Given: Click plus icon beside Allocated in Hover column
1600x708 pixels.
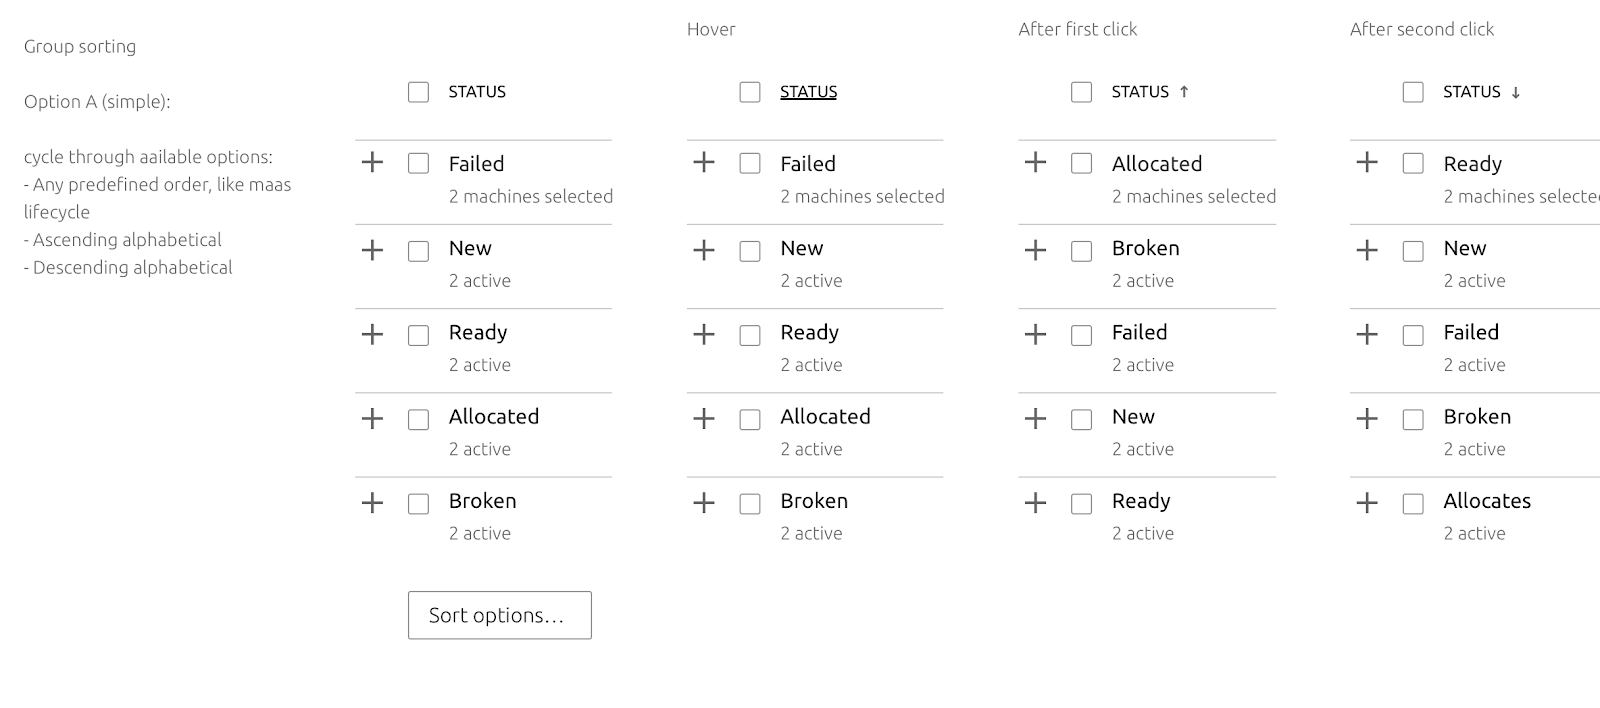Looking at the screenshot, I should coord(704,418).
